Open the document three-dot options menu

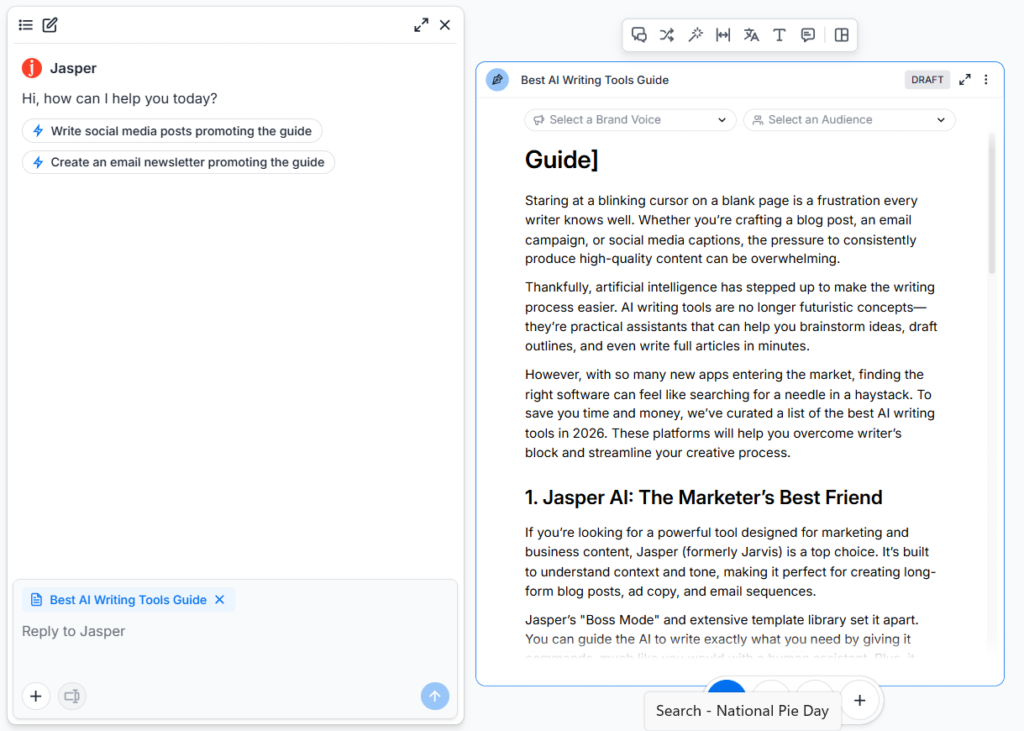click(x=986, y=79)
